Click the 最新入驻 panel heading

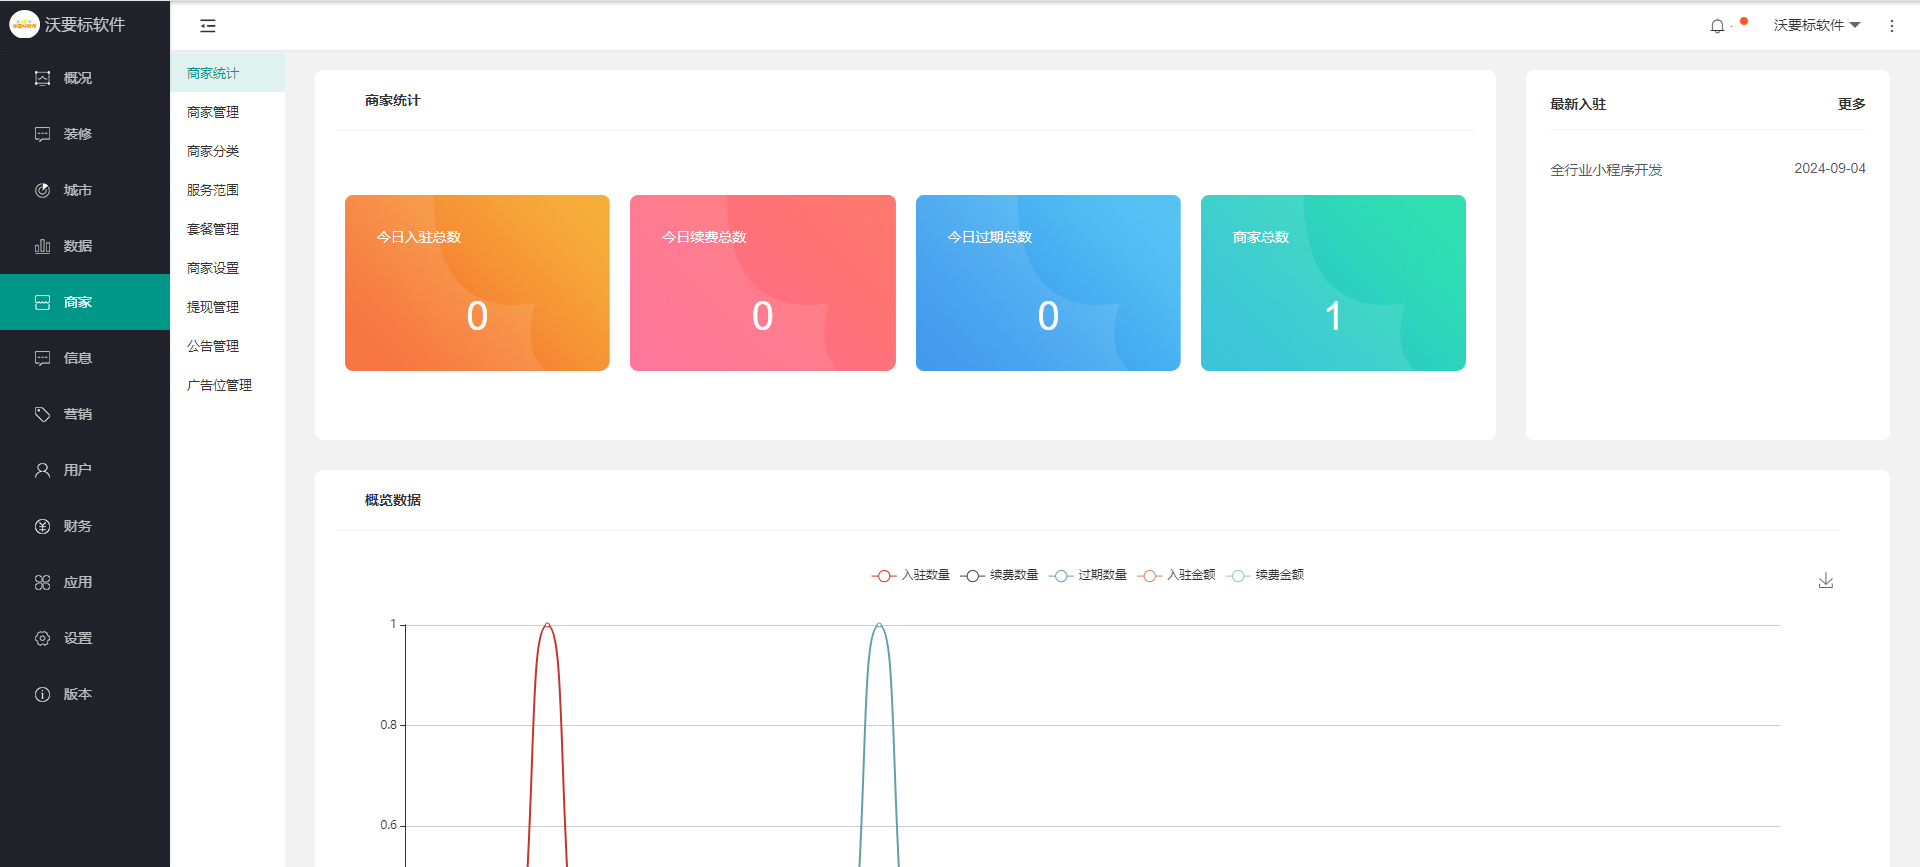1578,104
